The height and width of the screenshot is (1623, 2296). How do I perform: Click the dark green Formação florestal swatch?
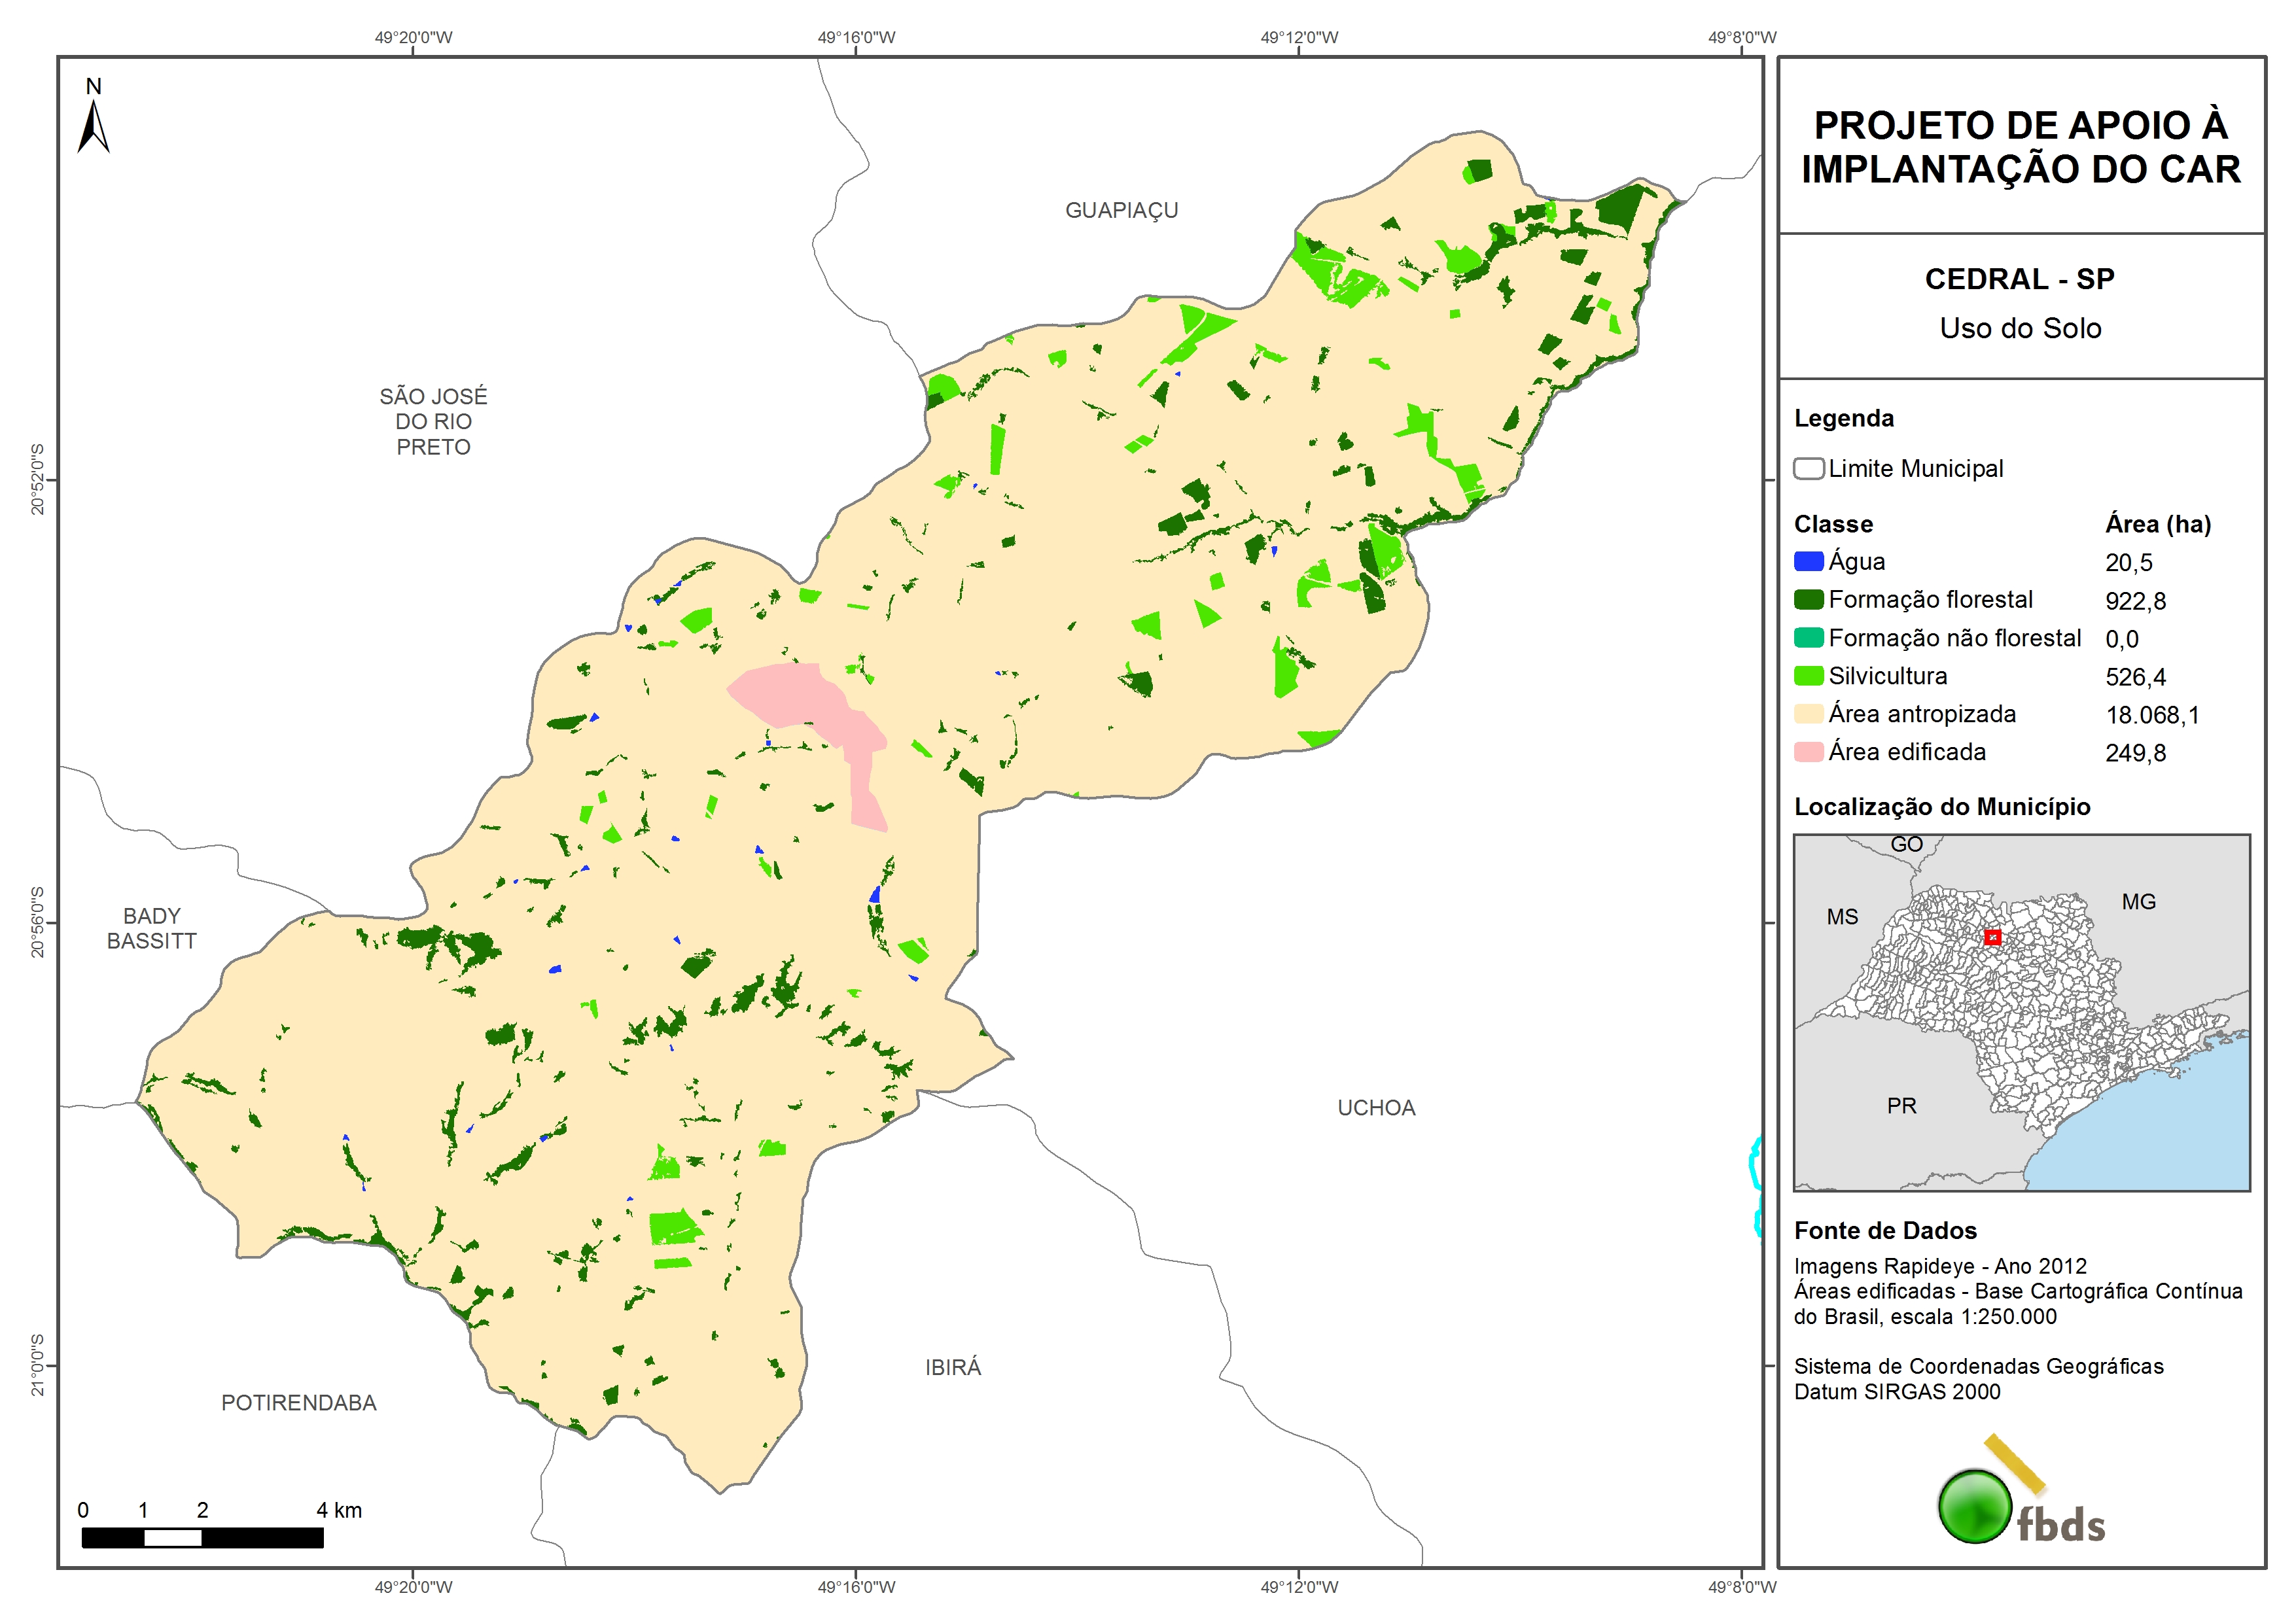(1808, 599)
